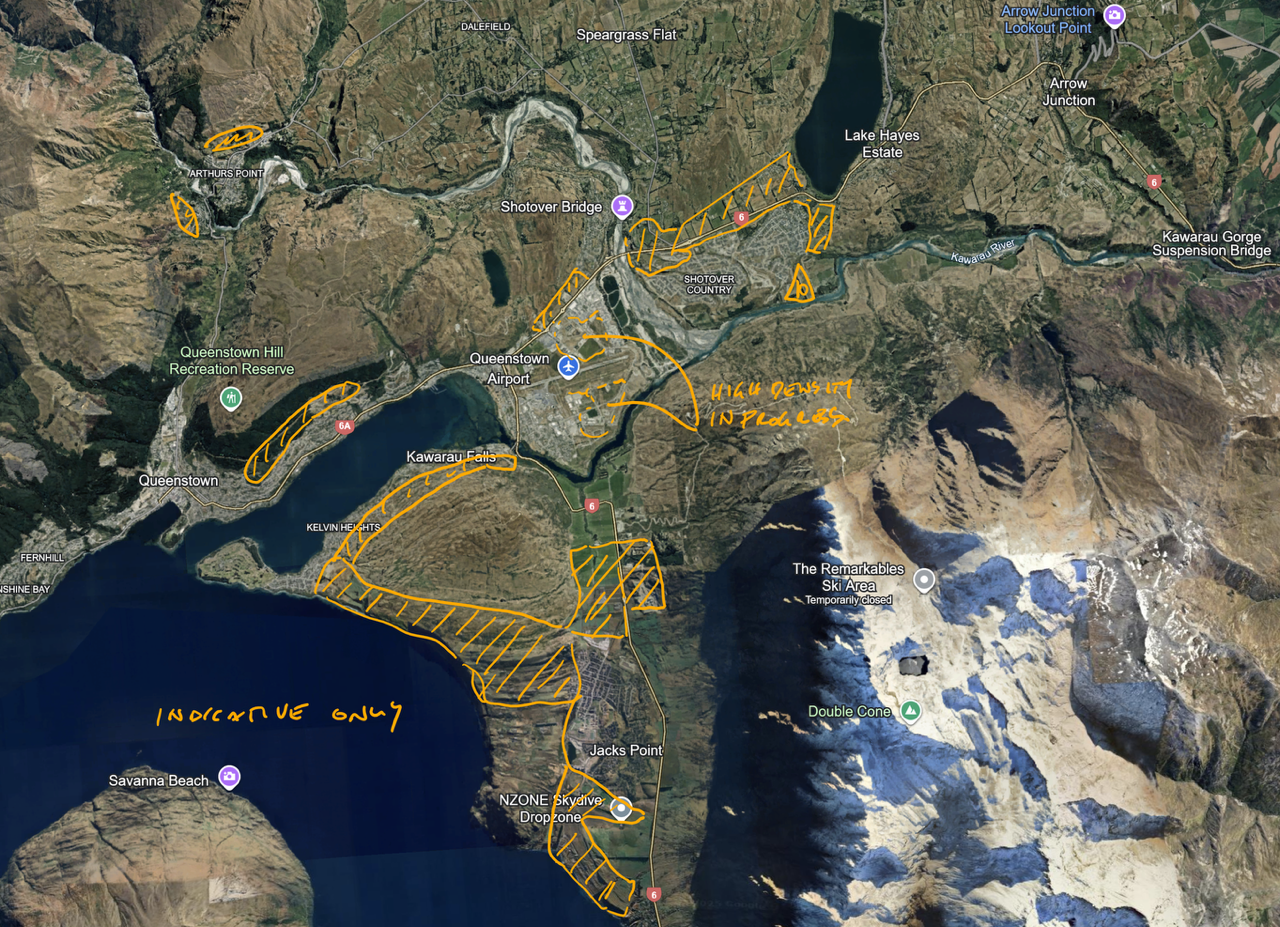Select the Arrow Junction town label

1069,92
